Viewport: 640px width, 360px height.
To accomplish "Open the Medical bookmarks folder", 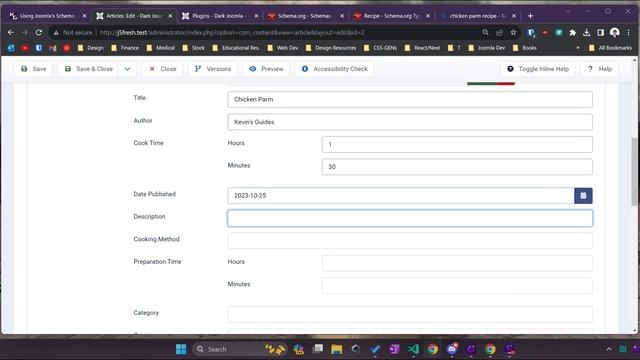I will coord(160,48).
